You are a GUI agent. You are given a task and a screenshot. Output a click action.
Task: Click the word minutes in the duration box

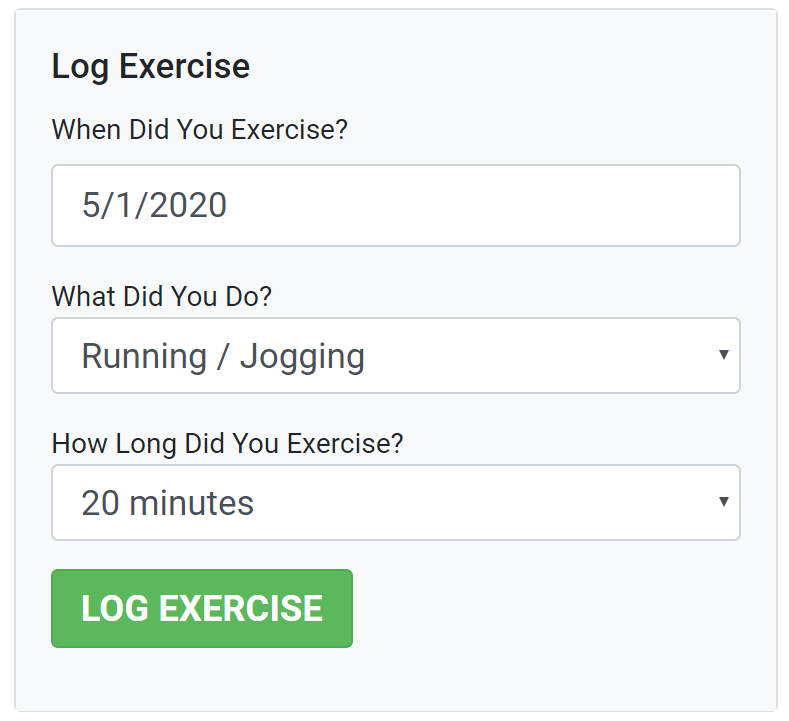(x=192, y=503)
